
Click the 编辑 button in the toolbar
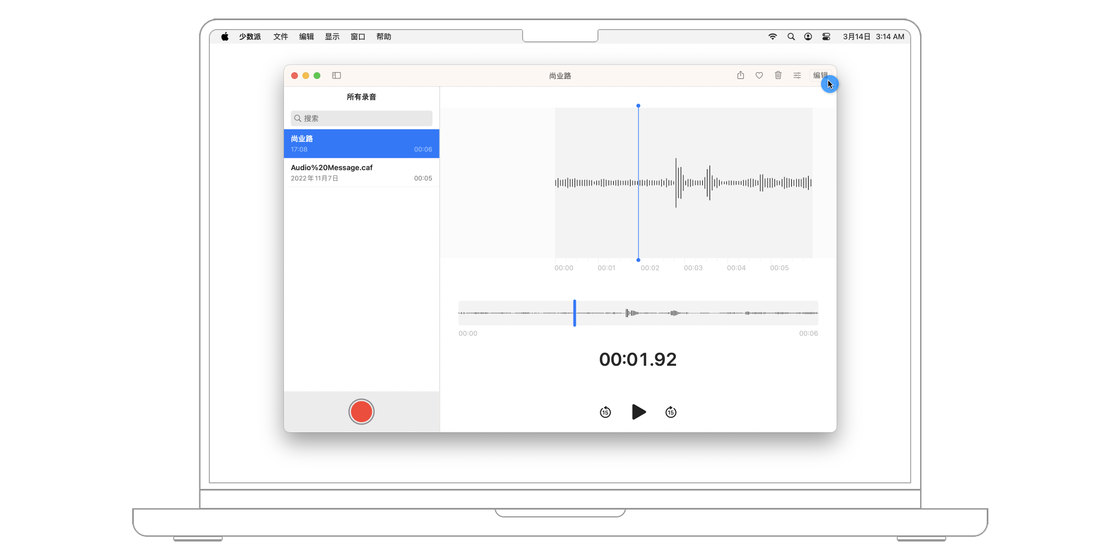pos(820,75)
